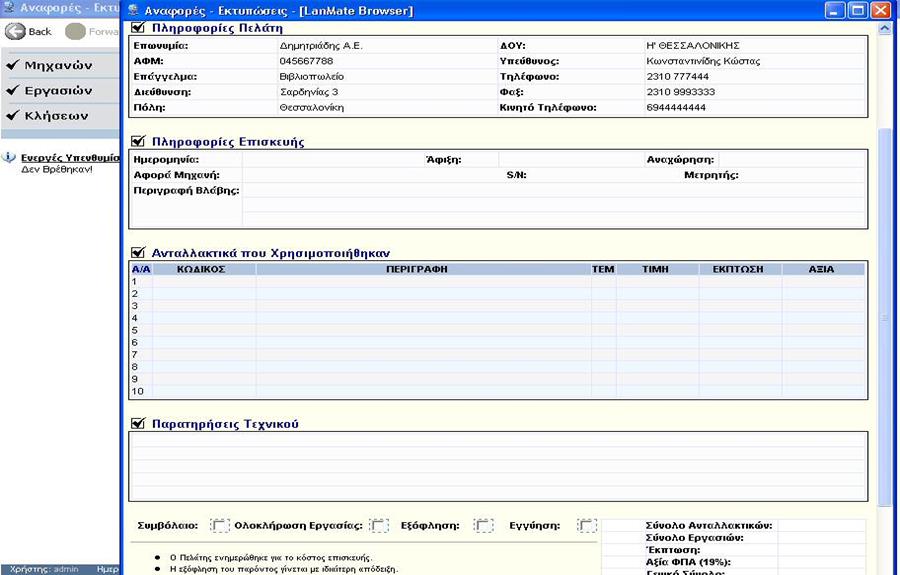The image size is (900, 575).
Task: Click the checkmark icon next to Κλήσεων
Action: (13, 115)
